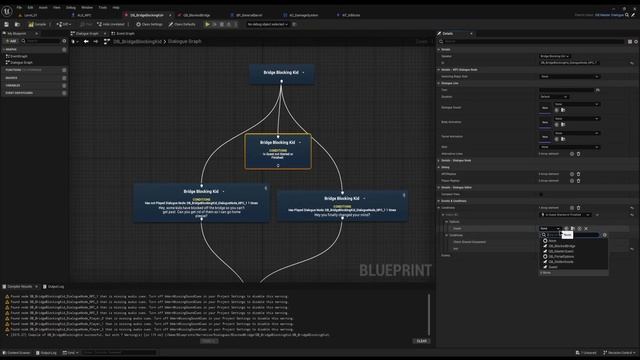Click the top Bridge Blocking Kid node
Image resolution: width=640 pixels, height=360 pixels.
click(281, 73)
